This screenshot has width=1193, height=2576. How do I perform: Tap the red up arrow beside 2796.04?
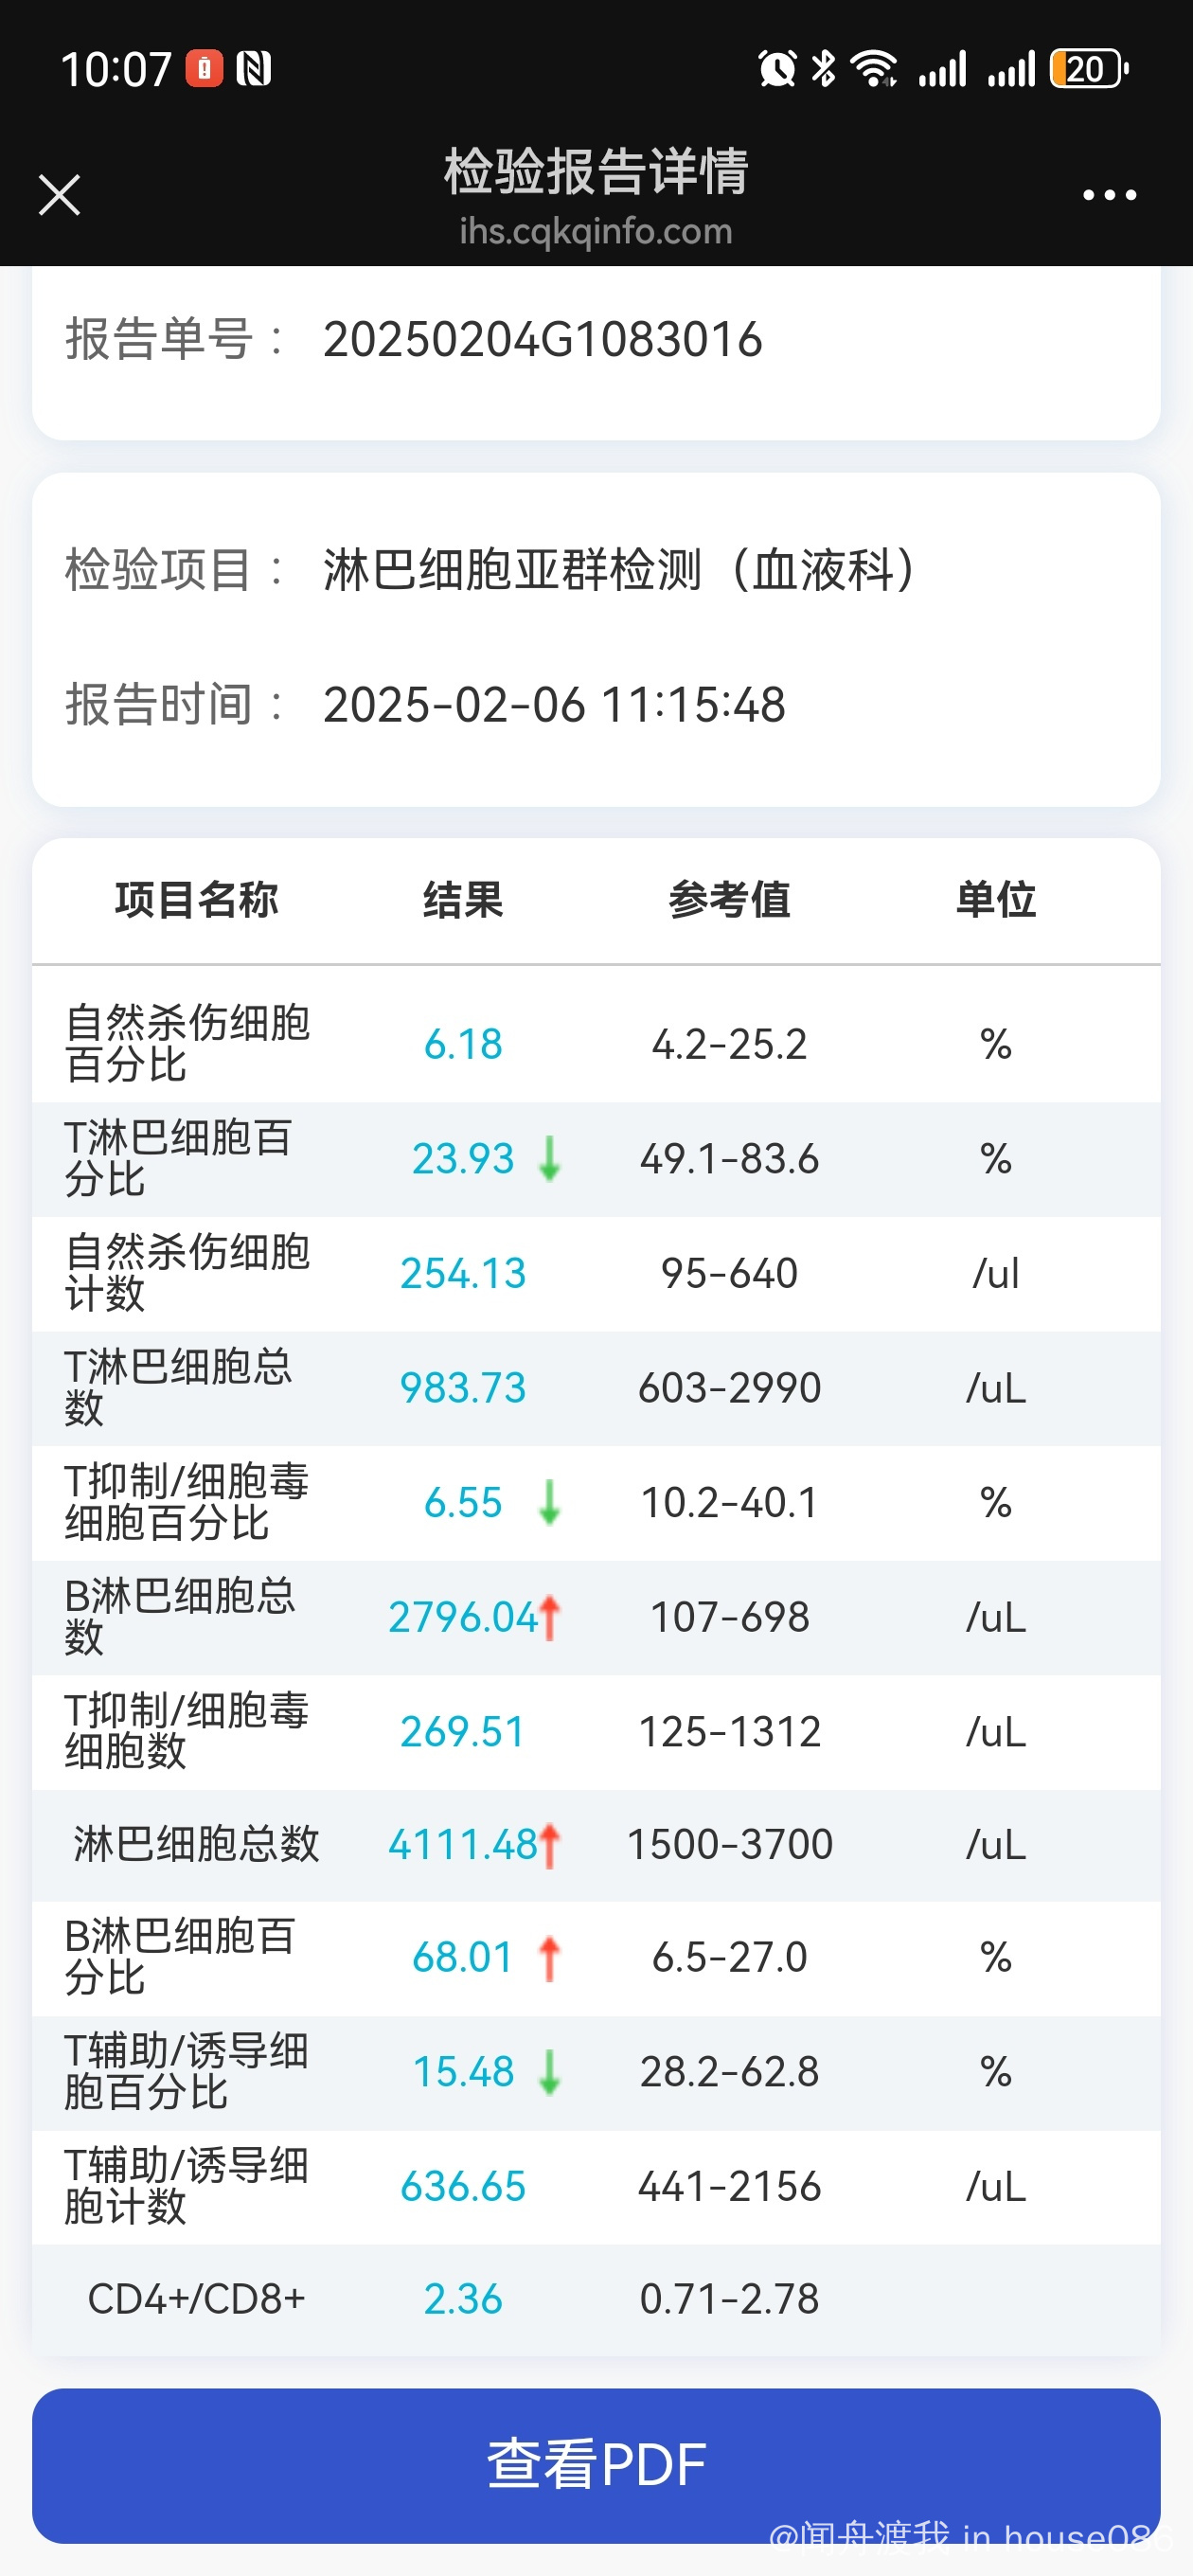(549, 1617)
